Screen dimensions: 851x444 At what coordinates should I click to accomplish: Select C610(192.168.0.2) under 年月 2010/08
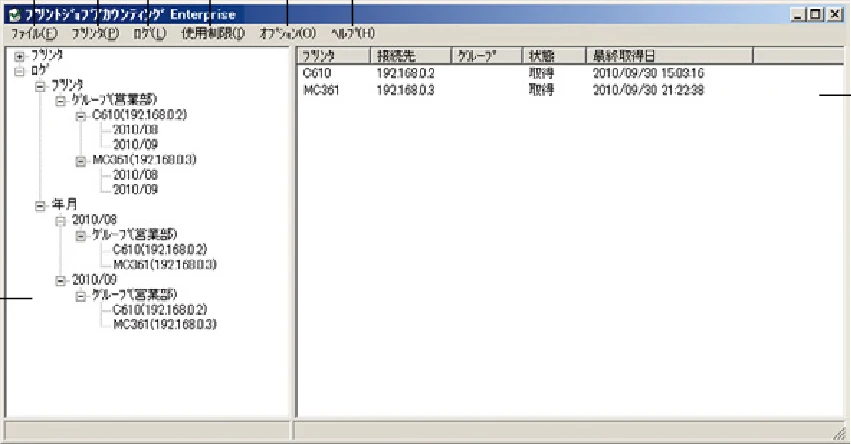point(160,249)
